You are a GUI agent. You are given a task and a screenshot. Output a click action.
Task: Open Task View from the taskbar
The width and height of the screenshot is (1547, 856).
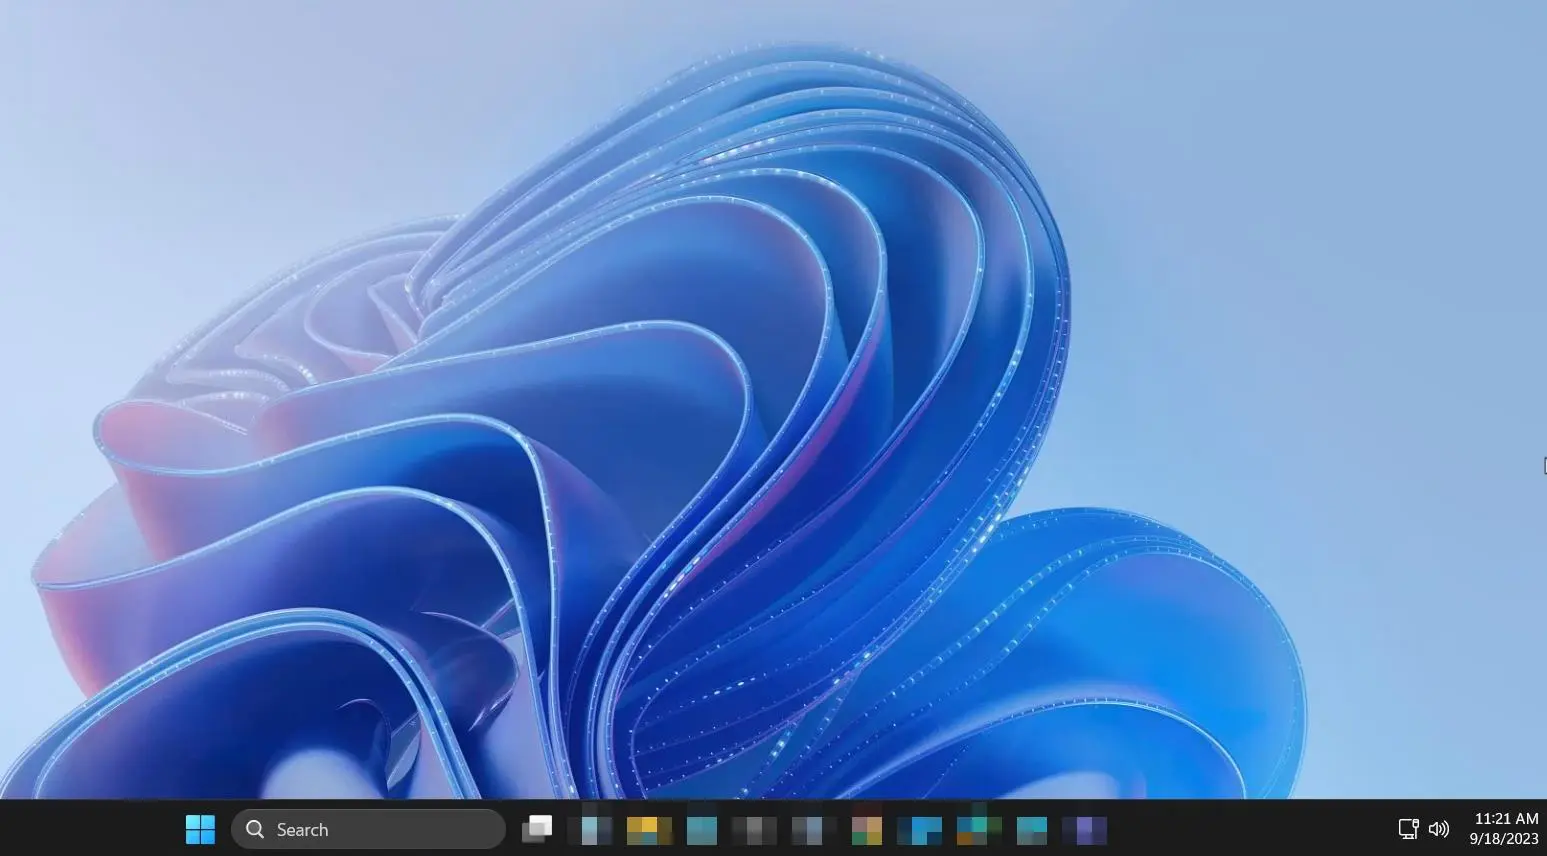pyautogui.click(x=537, y=829)
